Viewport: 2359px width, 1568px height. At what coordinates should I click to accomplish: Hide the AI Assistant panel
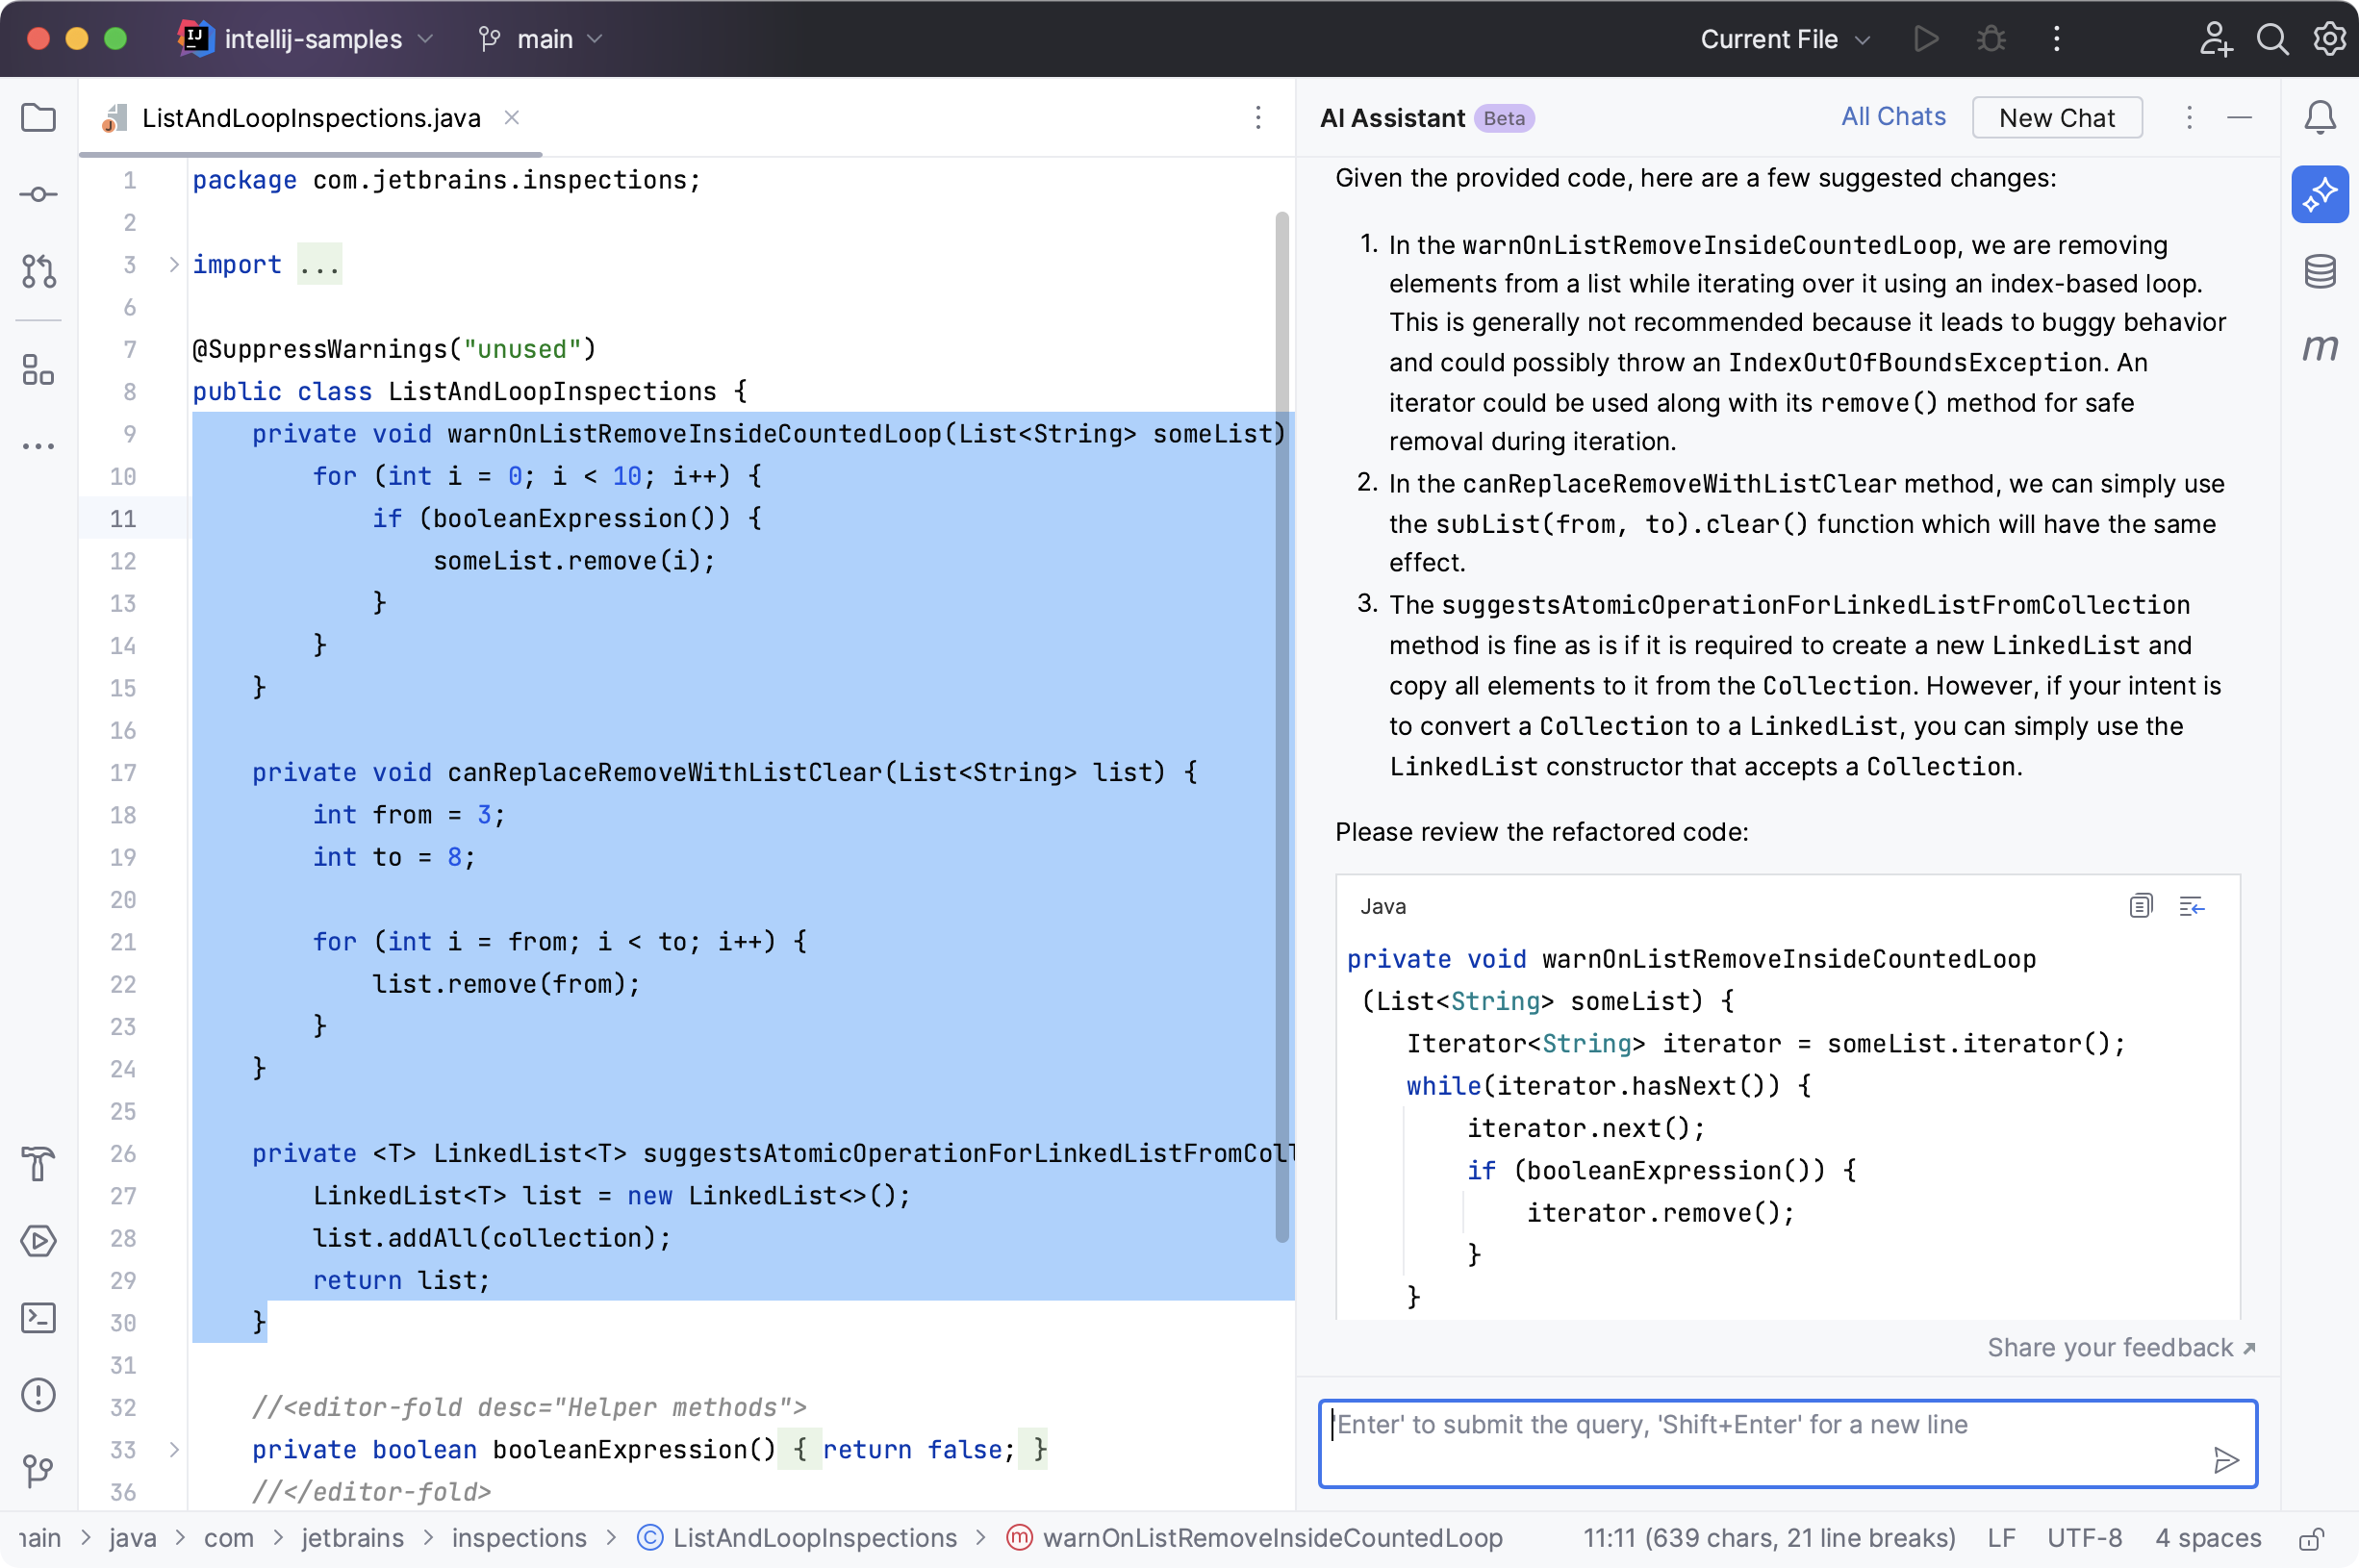click(2240, 118)
